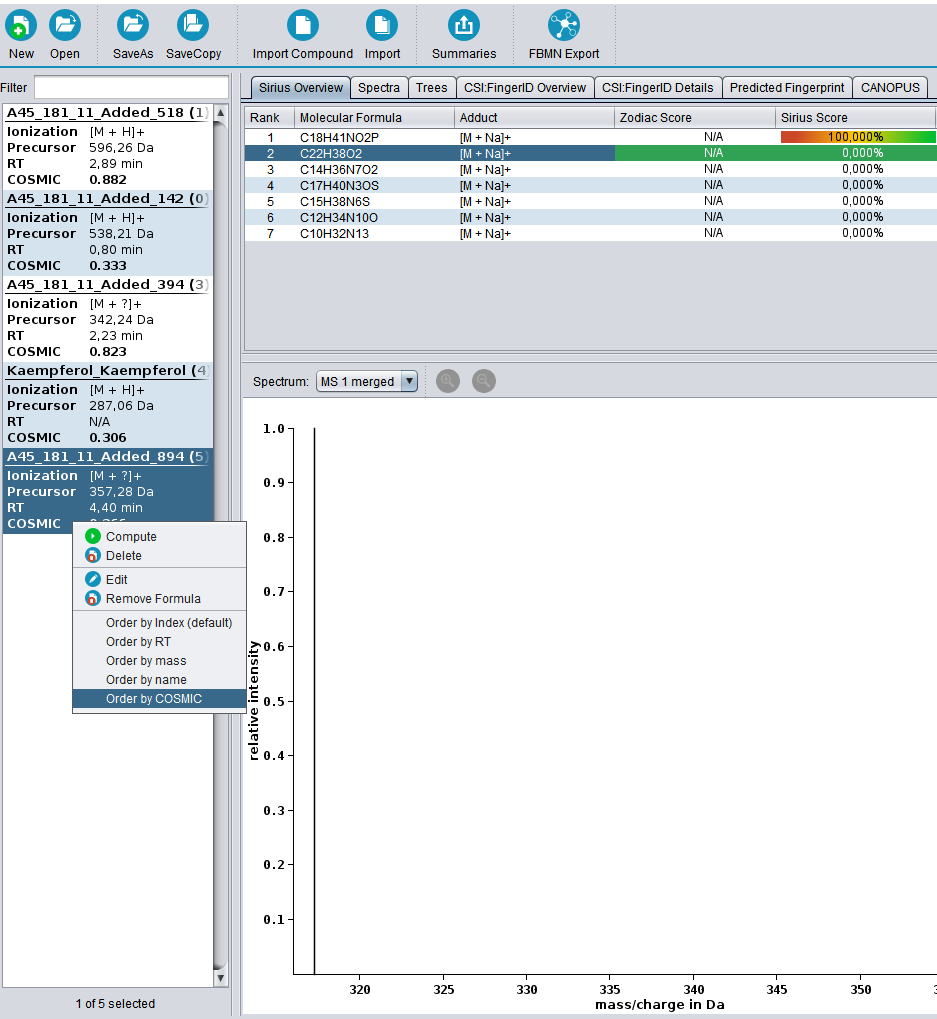Choose Order by mass menu entry
Screen dimensions: 937x1019
[x=159, y=660]
